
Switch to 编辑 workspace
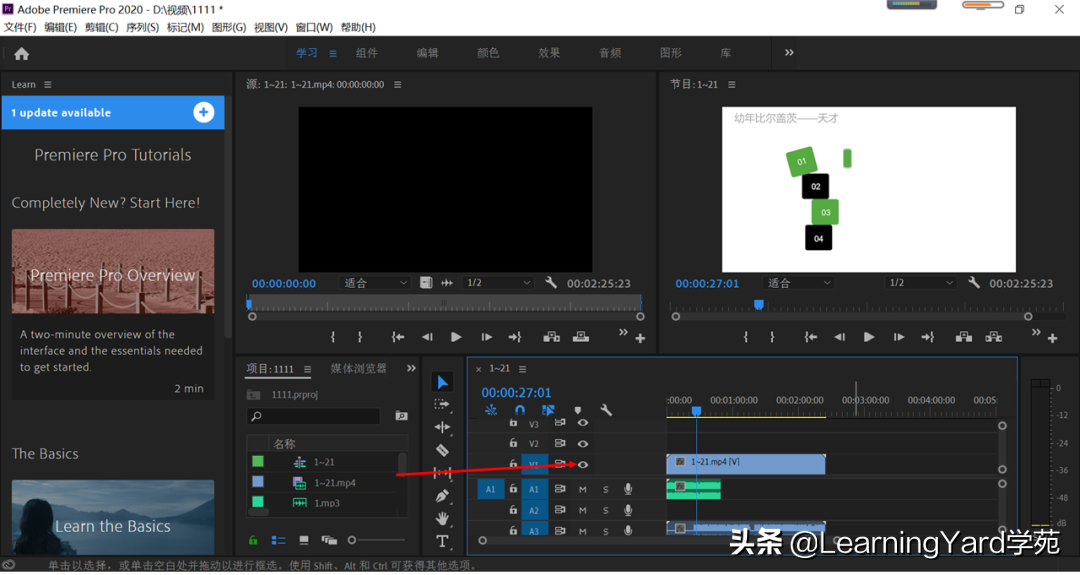[x=427, y=53]
